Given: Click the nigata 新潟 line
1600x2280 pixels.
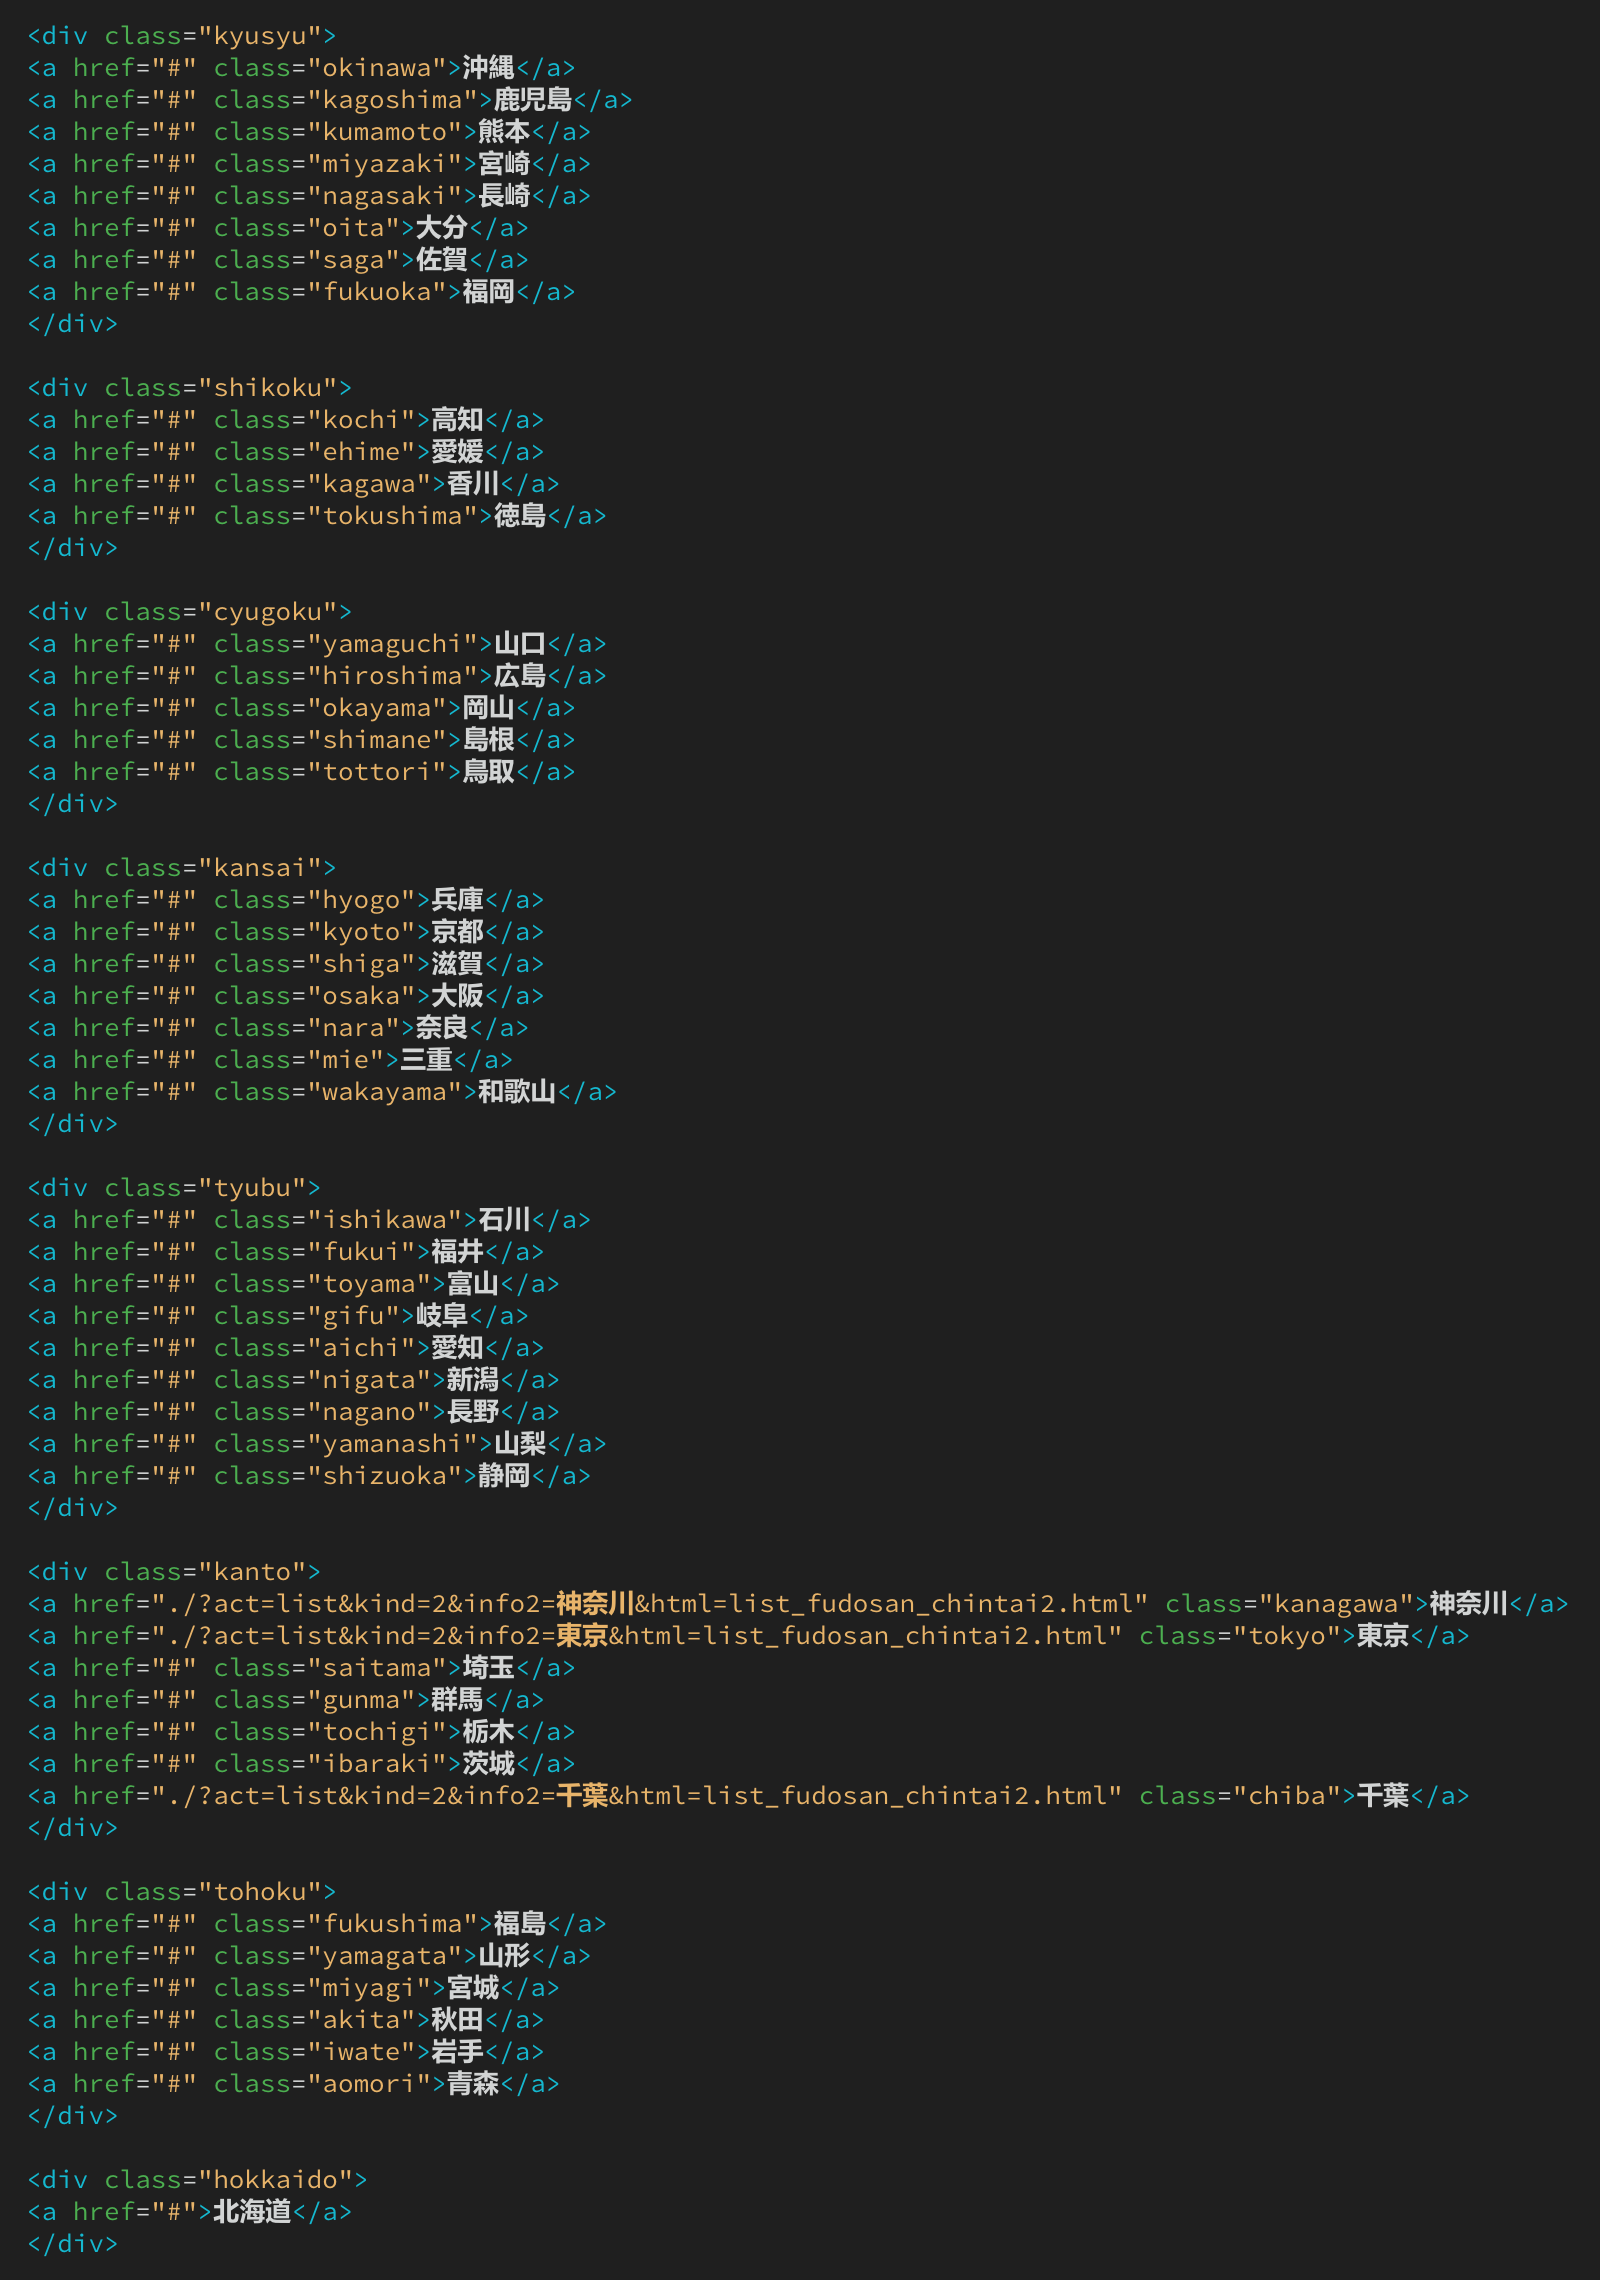Looking at the screenshot, I should (294, 1380).
